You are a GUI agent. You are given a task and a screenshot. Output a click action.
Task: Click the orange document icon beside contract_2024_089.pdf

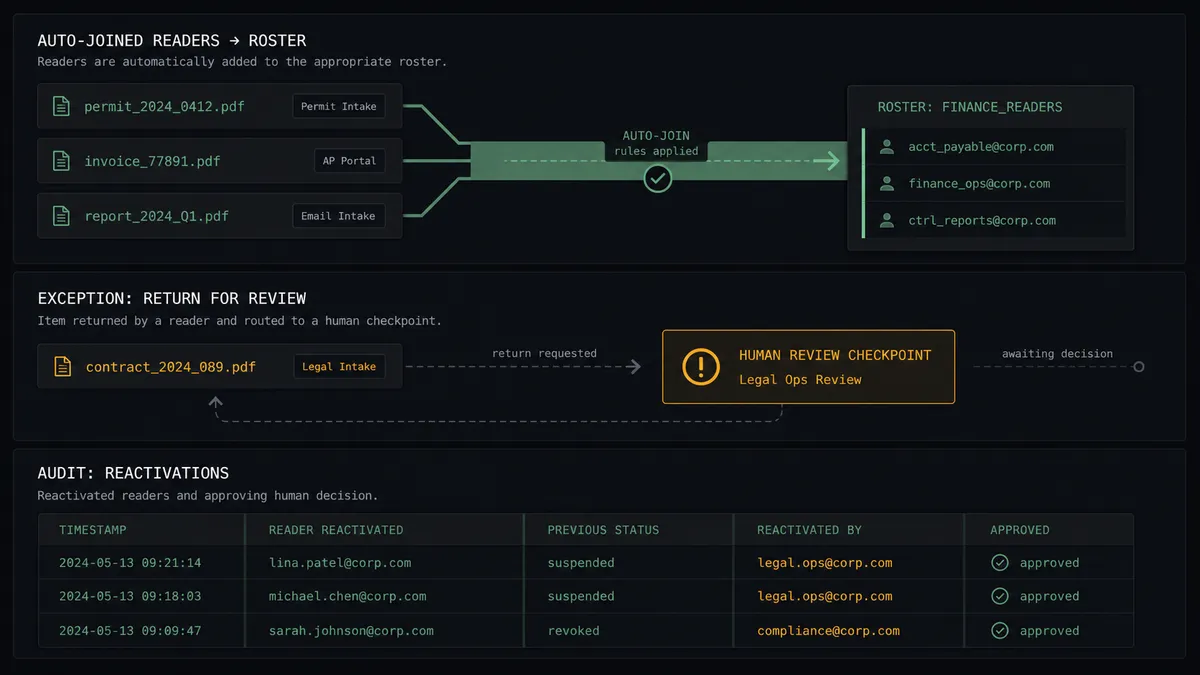tap(62, 367)
